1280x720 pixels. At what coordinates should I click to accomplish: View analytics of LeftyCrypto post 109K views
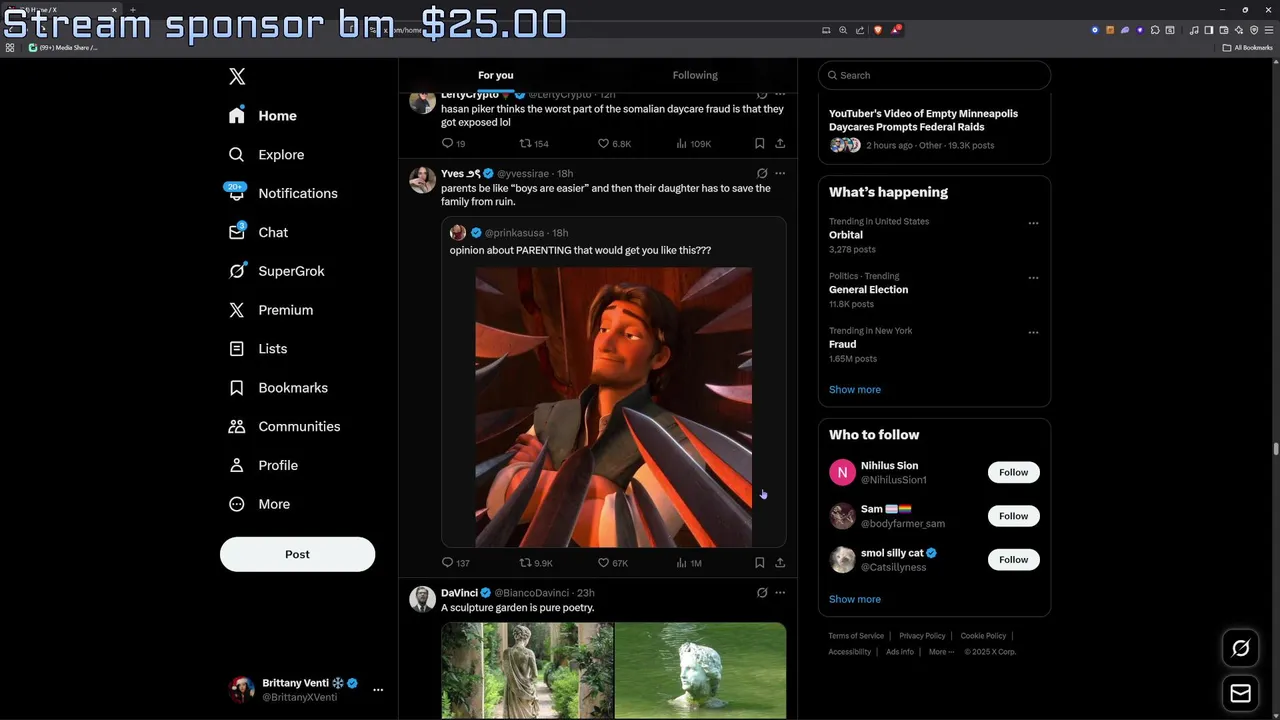click(693, 144)
